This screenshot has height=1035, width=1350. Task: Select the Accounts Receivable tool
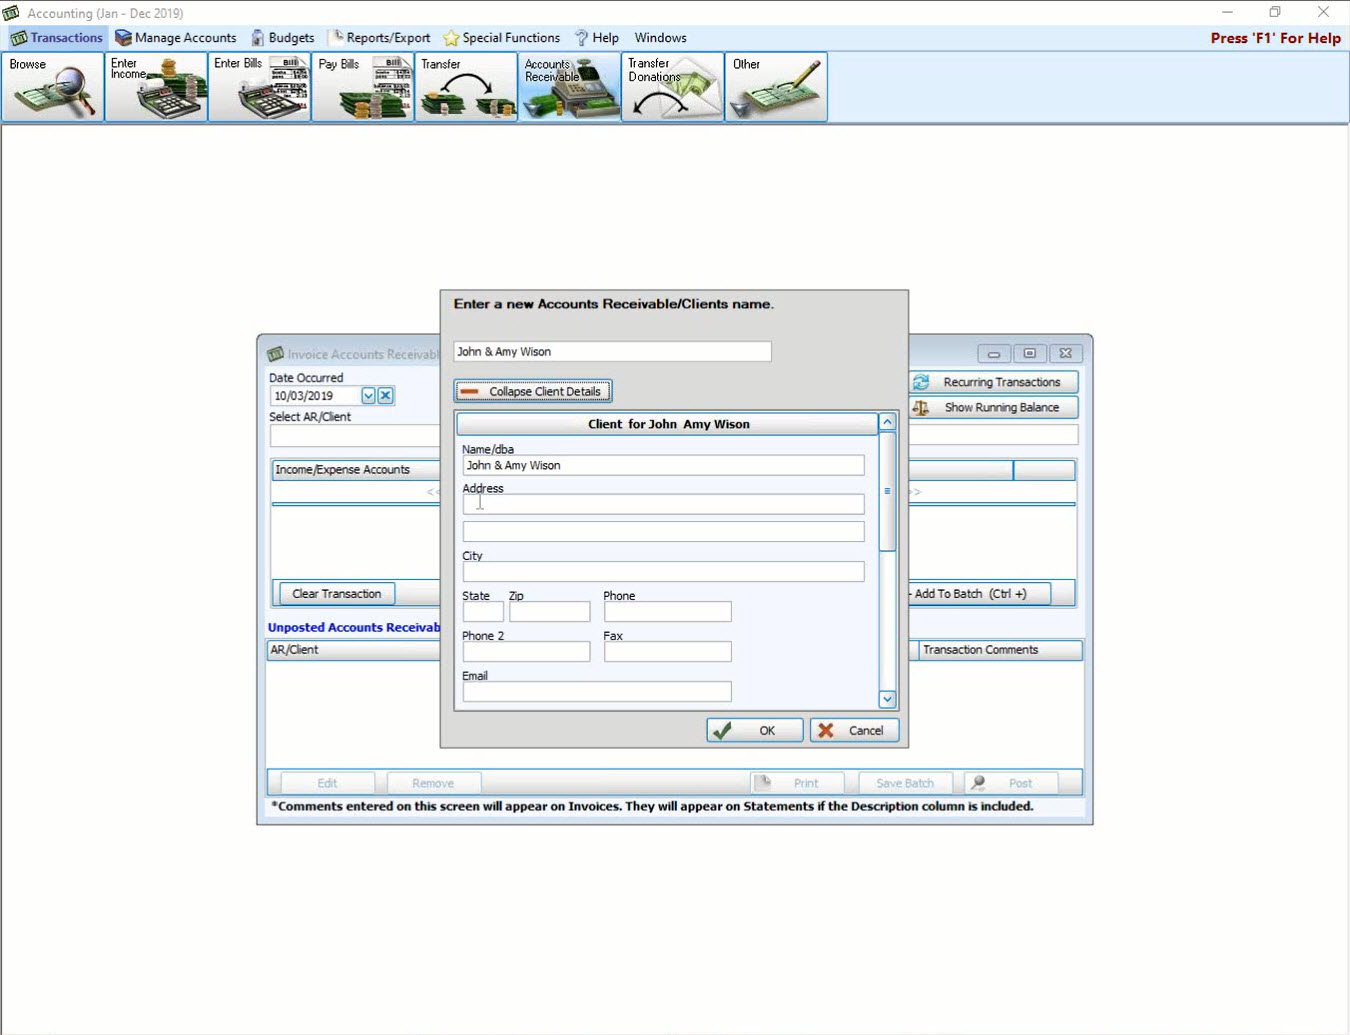point(568,86)
